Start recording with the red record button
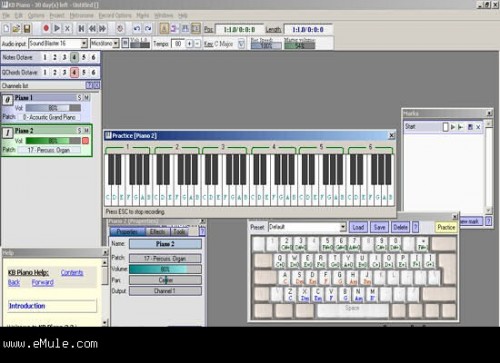This screenshot has height=363, width=500. 46,29
